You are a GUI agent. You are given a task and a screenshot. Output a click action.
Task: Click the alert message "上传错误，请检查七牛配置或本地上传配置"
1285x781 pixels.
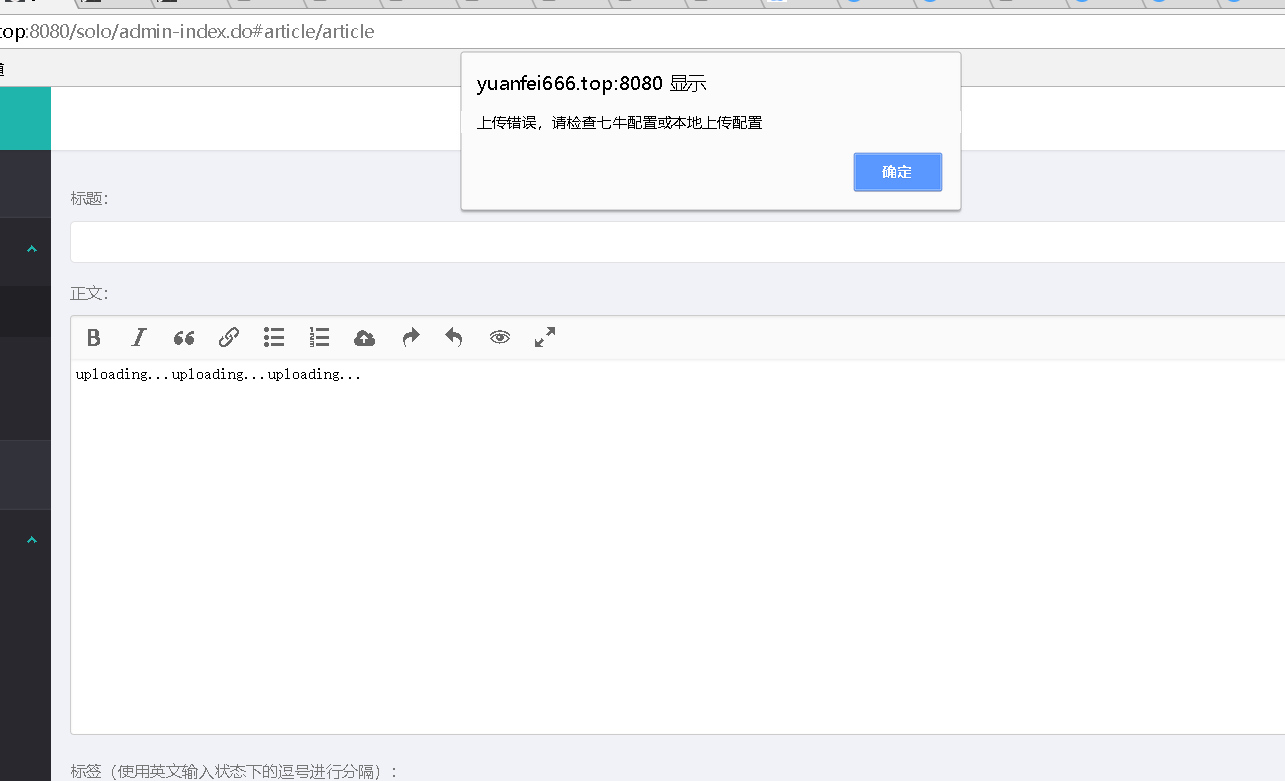pyautogui.click(x=620, y=123)
